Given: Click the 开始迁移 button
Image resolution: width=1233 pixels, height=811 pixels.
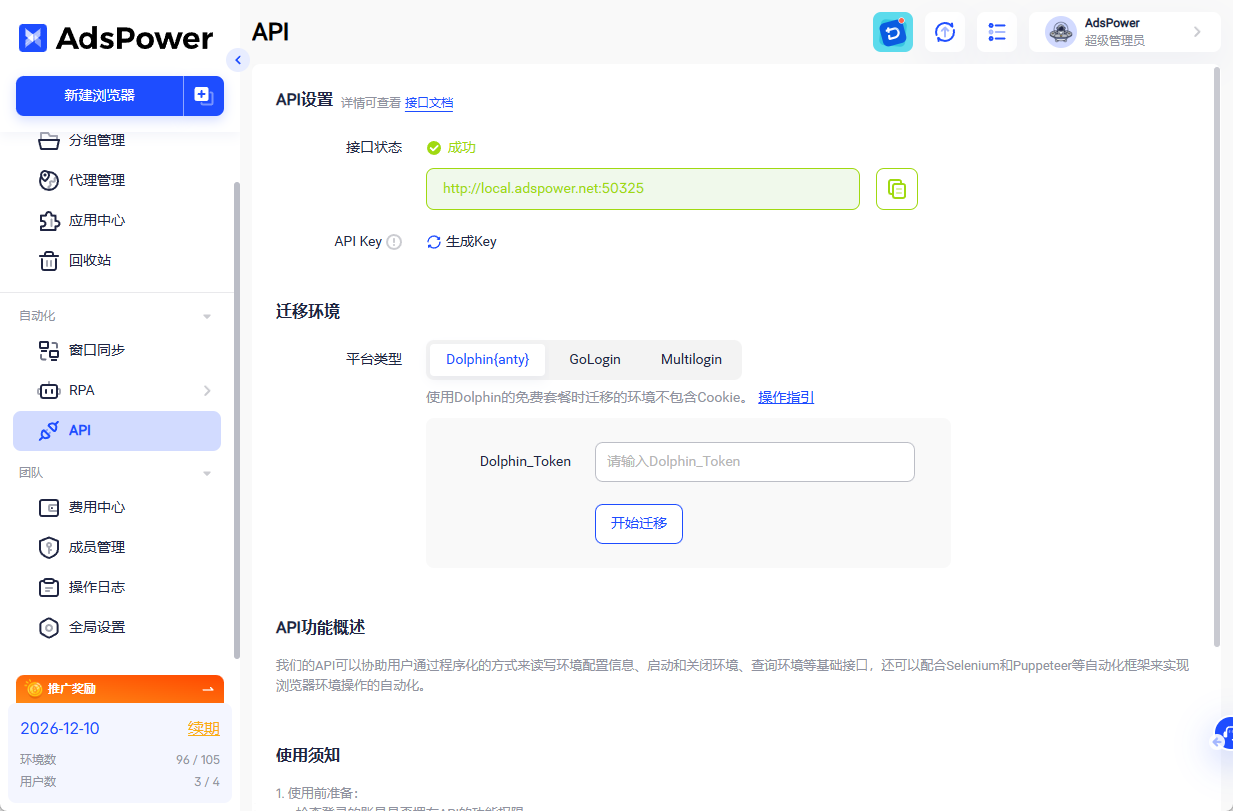Looking at the screenshot, I should coord(639,524).
